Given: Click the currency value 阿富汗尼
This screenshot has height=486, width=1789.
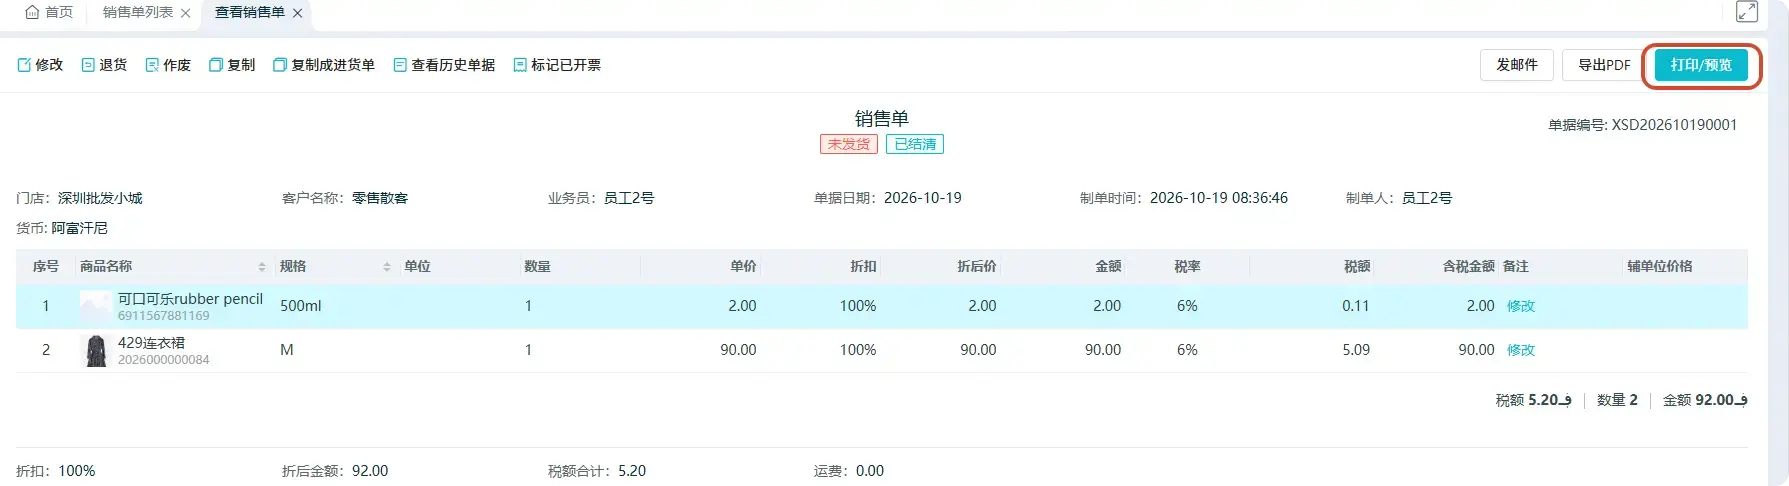Looking at the screenshot, I should click(80, 228).
